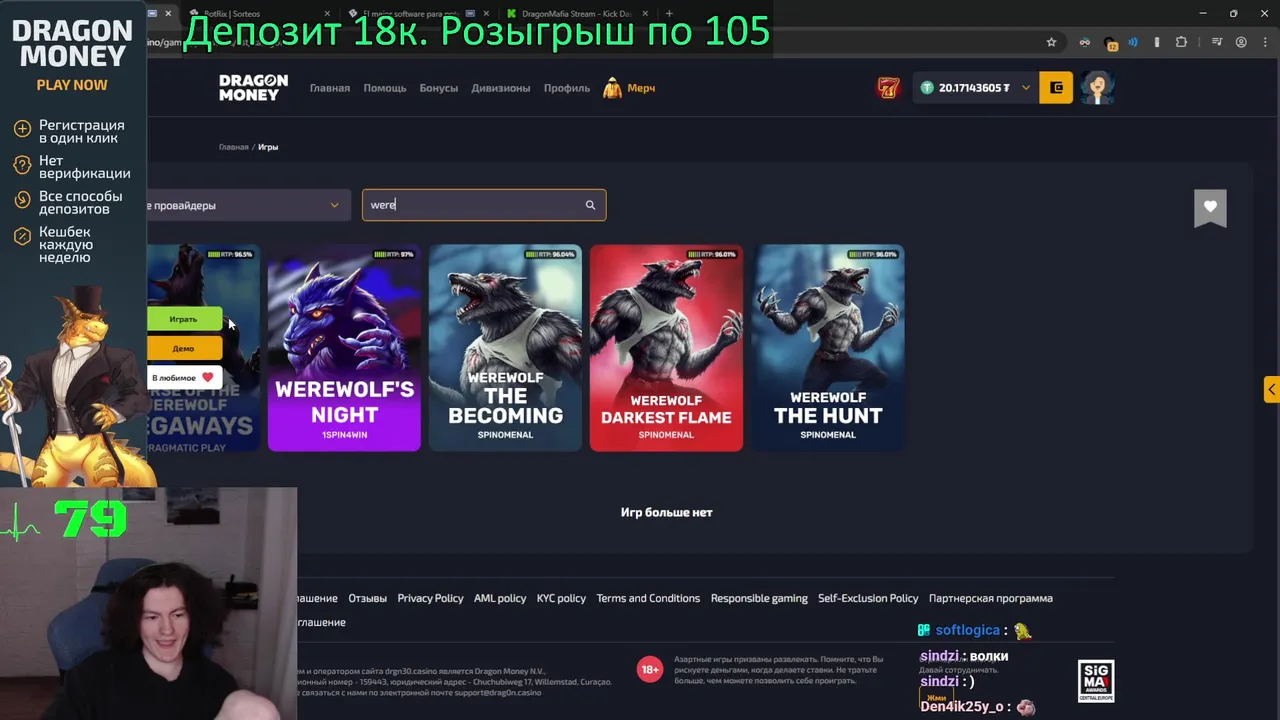Click the search magnifier icon
1280x720 pixels.
pos(590,205)
